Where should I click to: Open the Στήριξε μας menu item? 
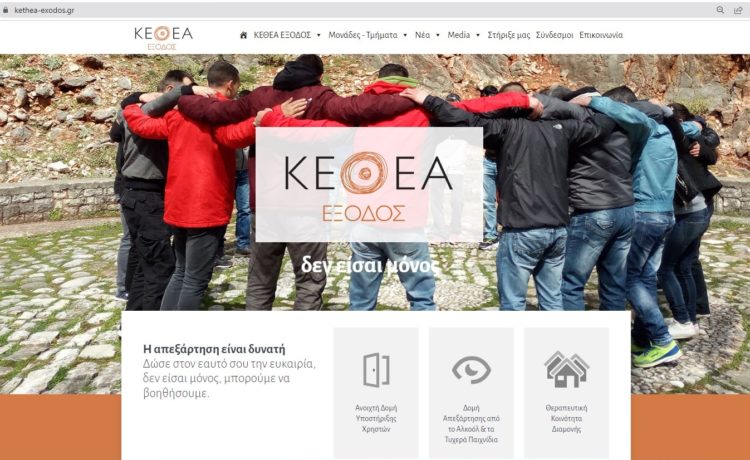[508, 35]
